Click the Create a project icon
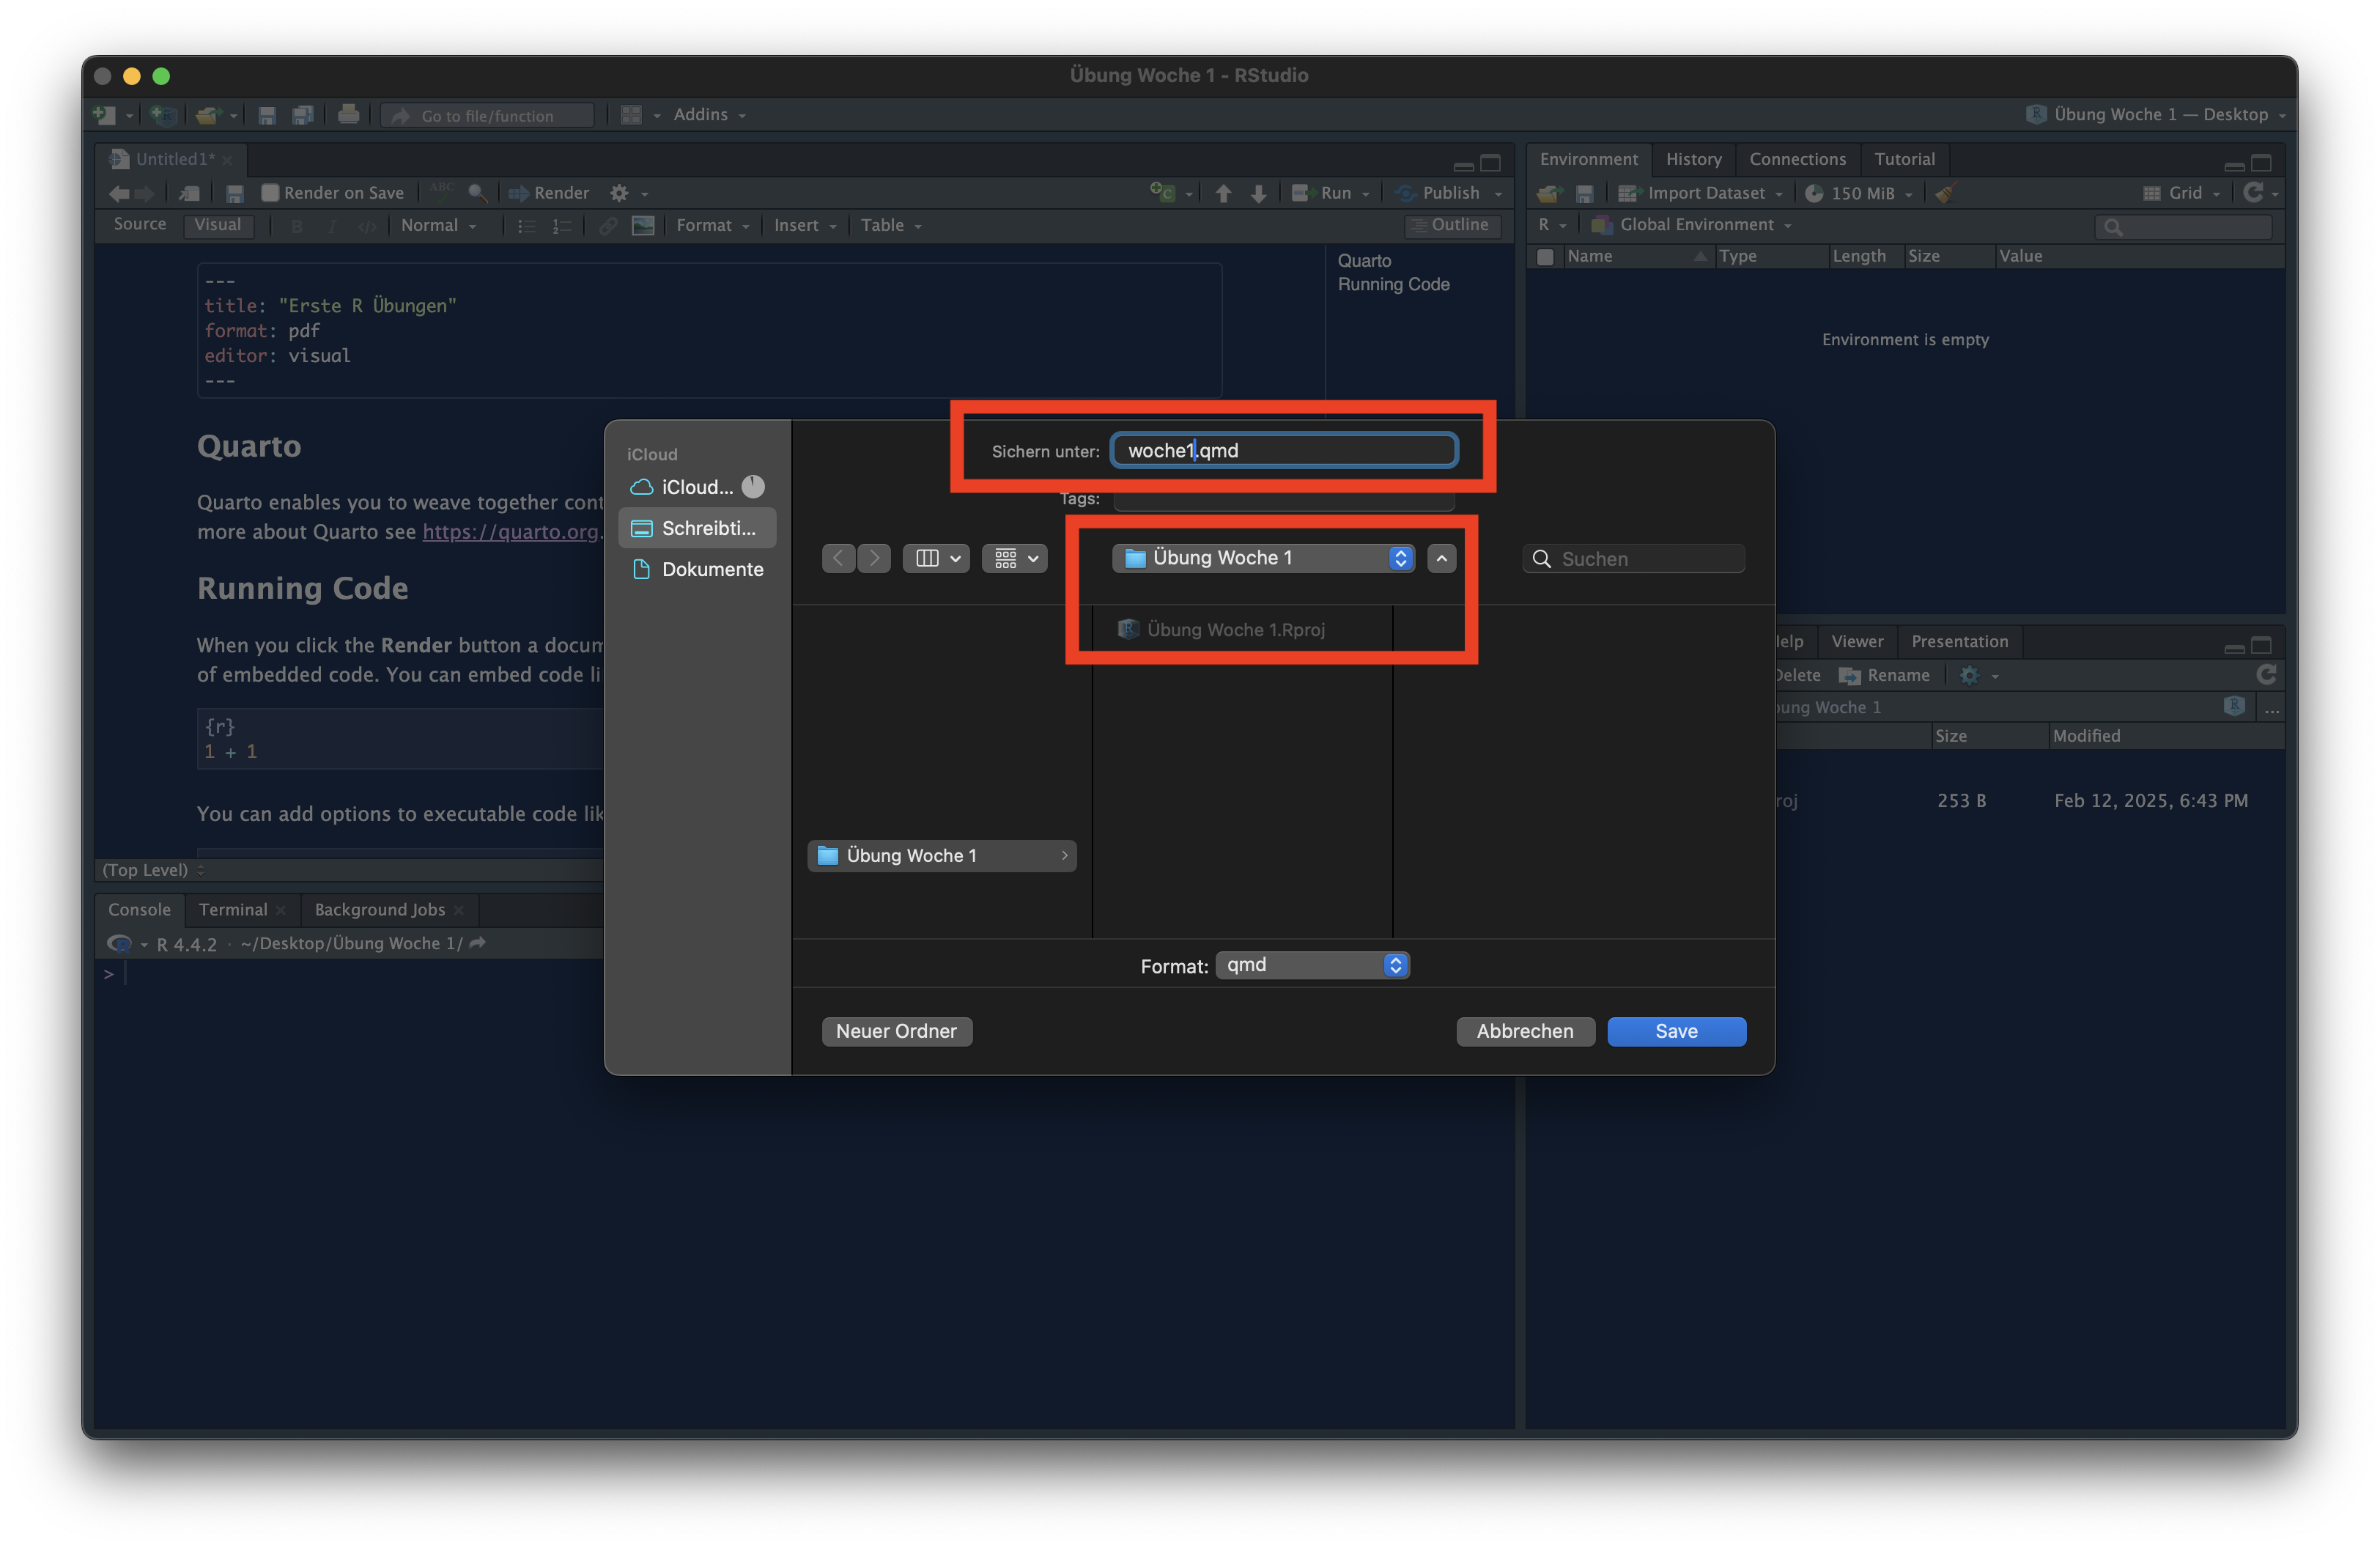This screenshot has height=1548, width=2380. click(163, 115)
